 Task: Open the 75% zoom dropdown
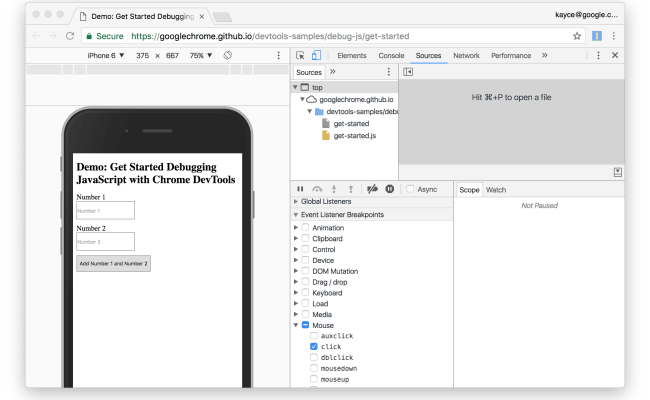(x=201, y=55)
